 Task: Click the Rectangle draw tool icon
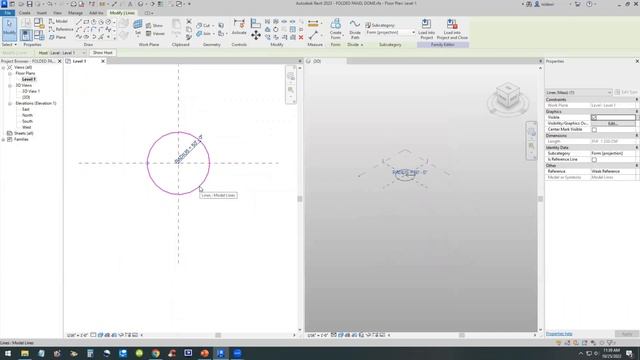(86, 21)
